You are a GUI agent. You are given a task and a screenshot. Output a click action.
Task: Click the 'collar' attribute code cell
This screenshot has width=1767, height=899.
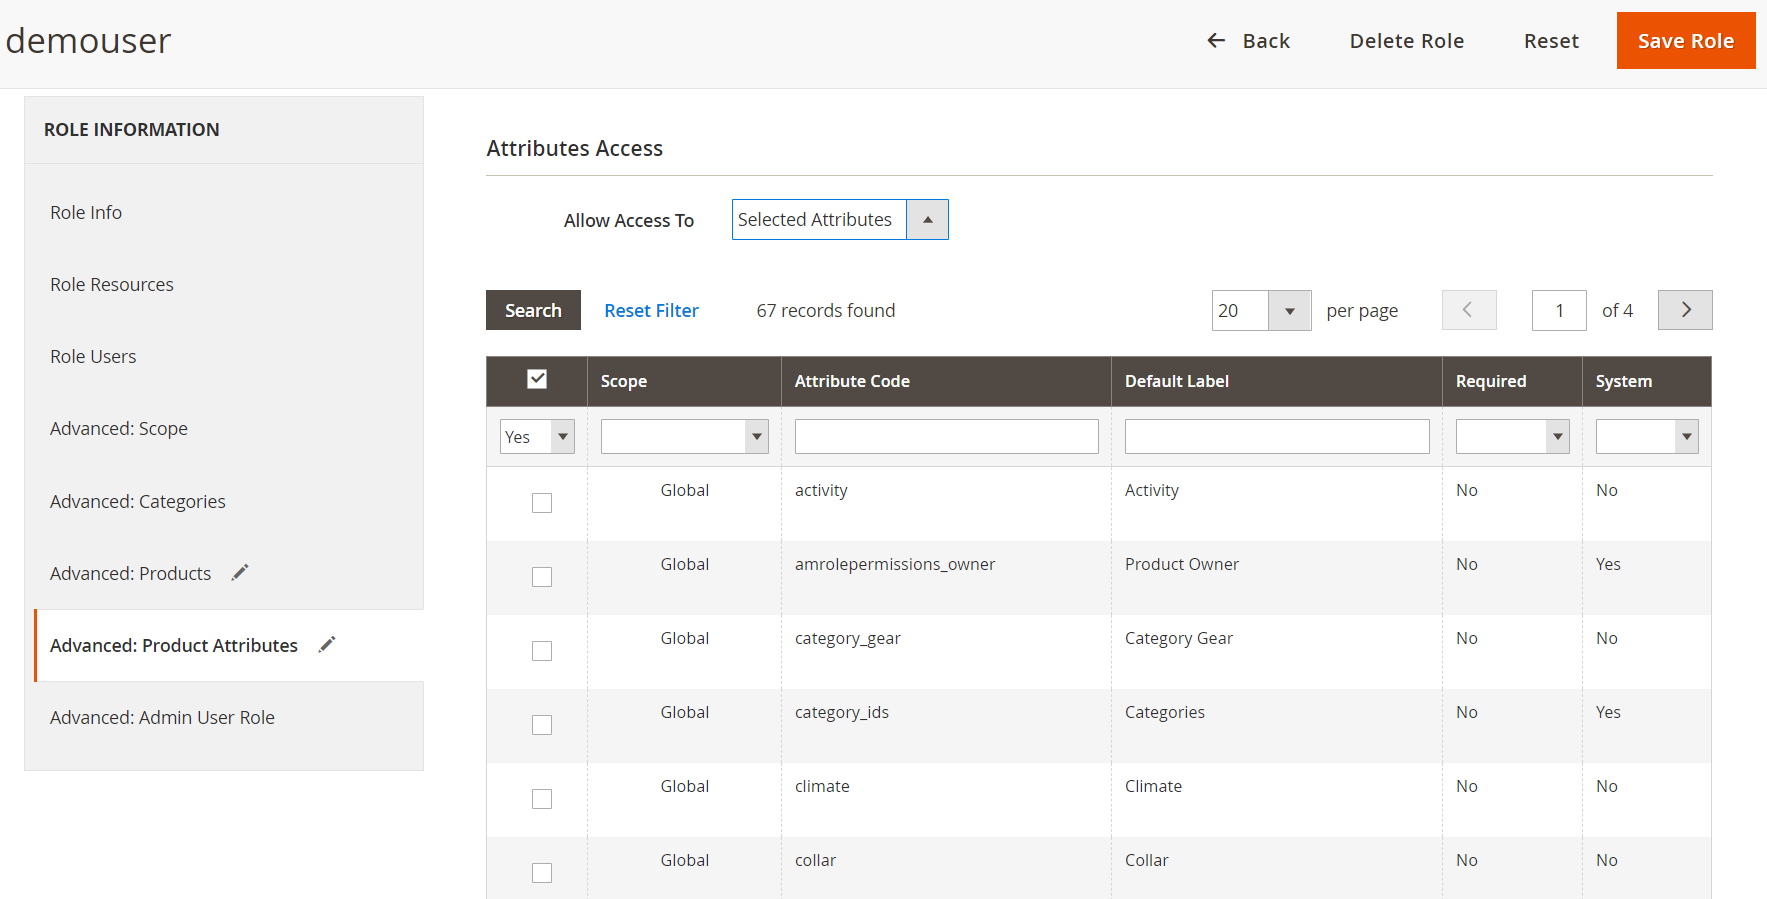pyautogui.click(x=815, y=860)
